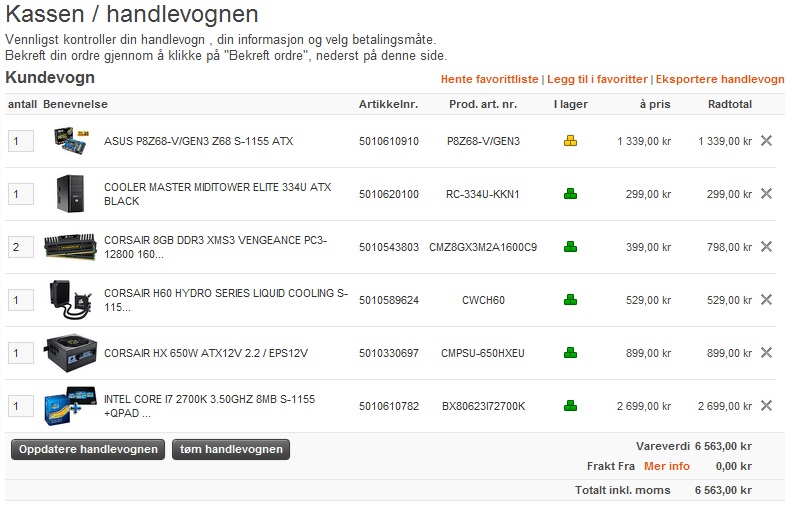This screenshot has height=506, width=795.
Task: Click Prod. art. nr. column header
Action: tap(483, 104)
